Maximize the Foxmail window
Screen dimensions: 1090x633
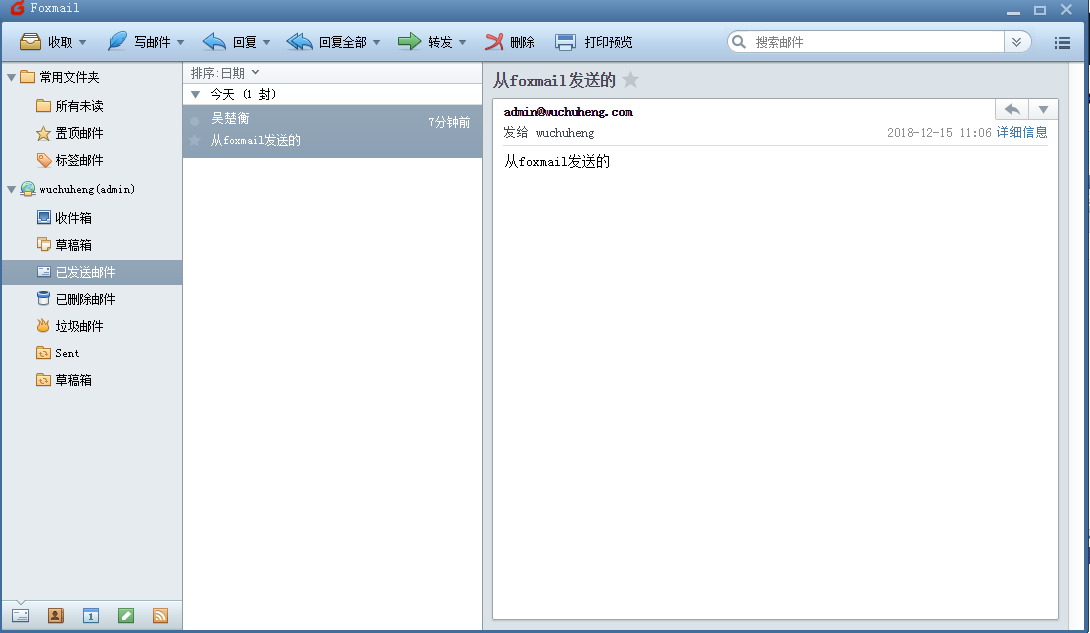pyautogui.click(x=1040, y=10)
